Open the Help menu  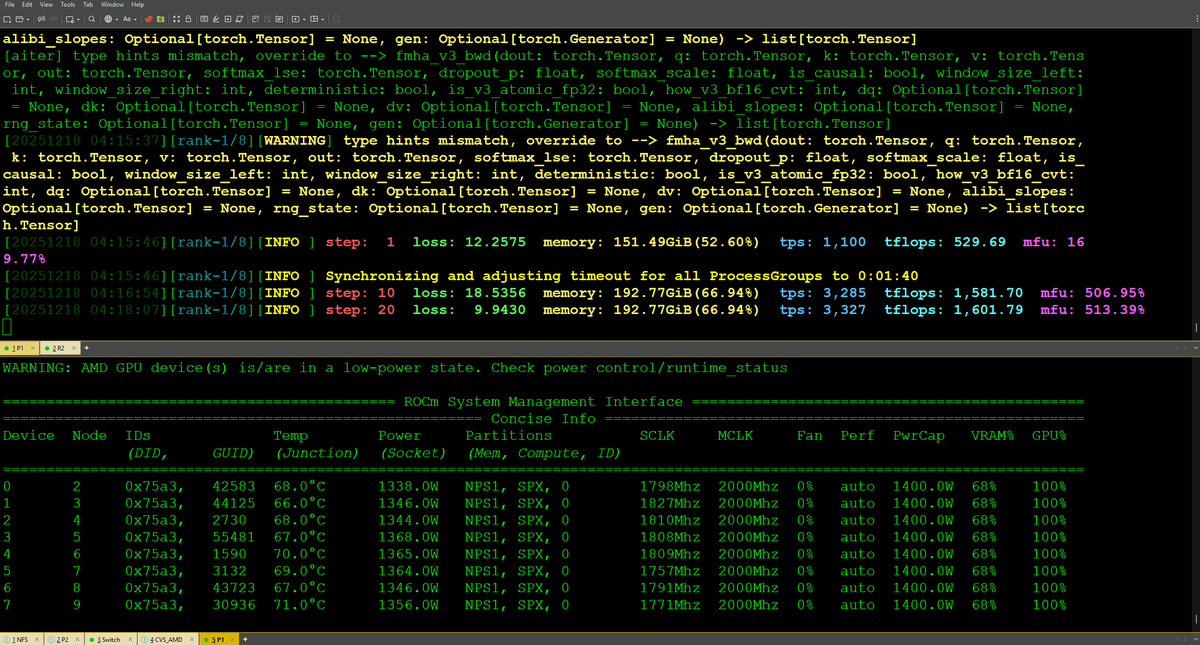pos(138,5)
